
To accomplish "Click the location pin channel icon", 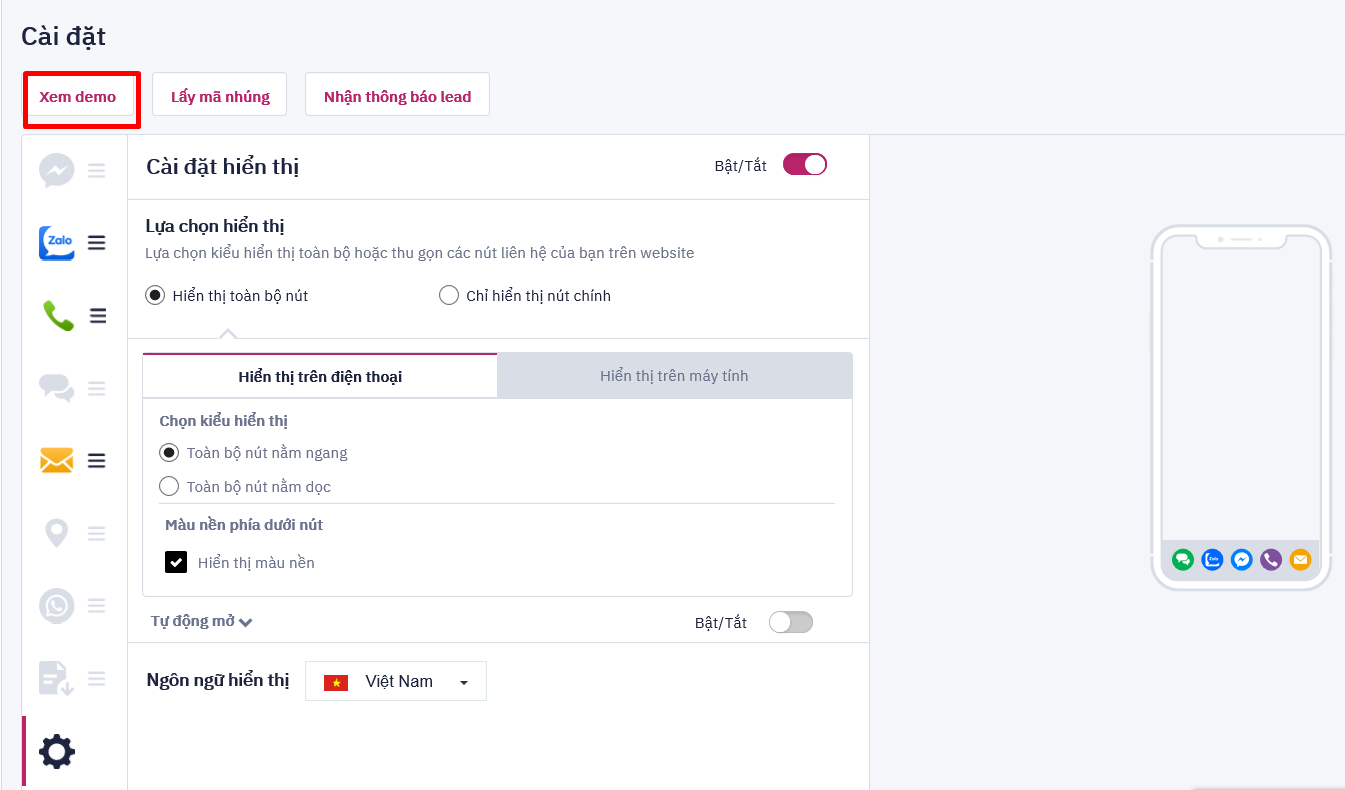I will pos(56,533).
